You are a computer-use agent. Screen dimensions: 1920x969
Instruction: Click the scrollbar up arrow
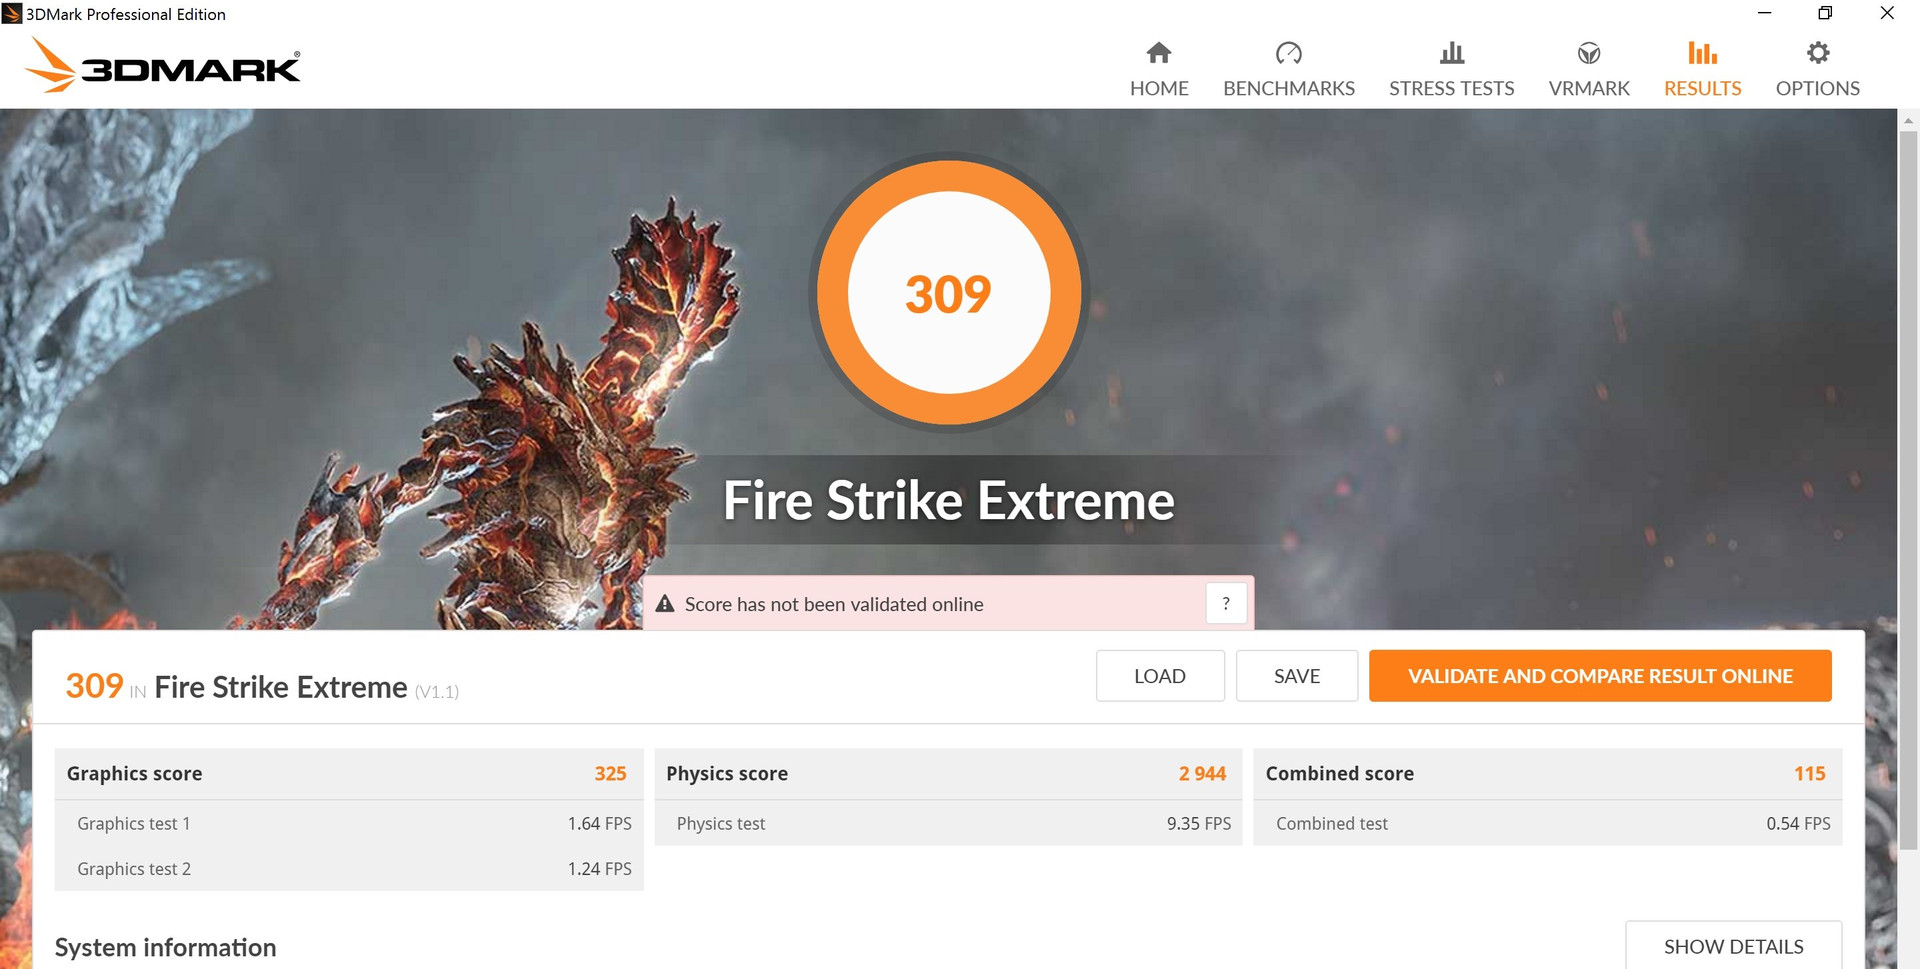click(x=1908, y=120)
